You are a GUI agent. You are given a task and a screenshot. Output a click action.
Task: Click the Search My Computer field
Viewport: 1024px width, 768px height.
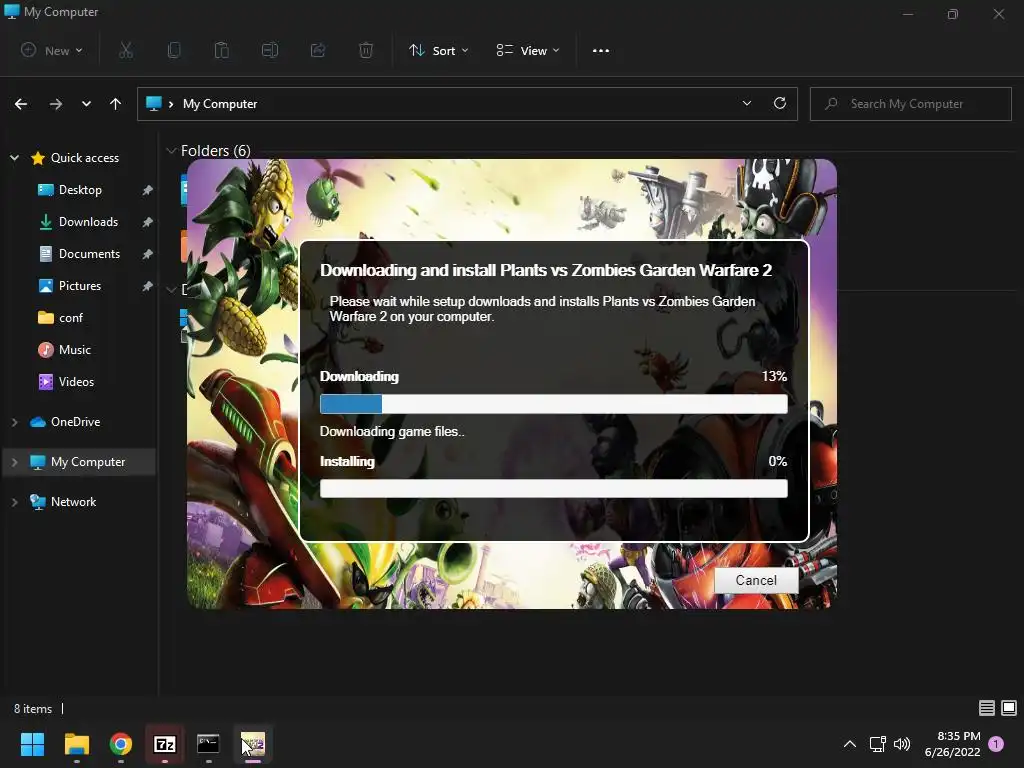pyautogui.click(x=911, y=104)
